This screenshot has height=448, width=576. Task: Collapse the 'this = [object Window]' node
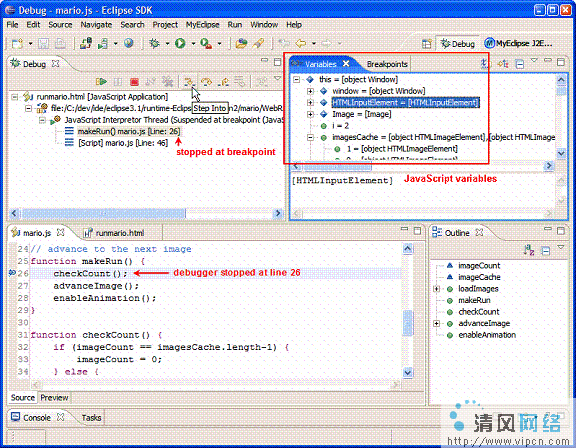[x=297, y=79]
